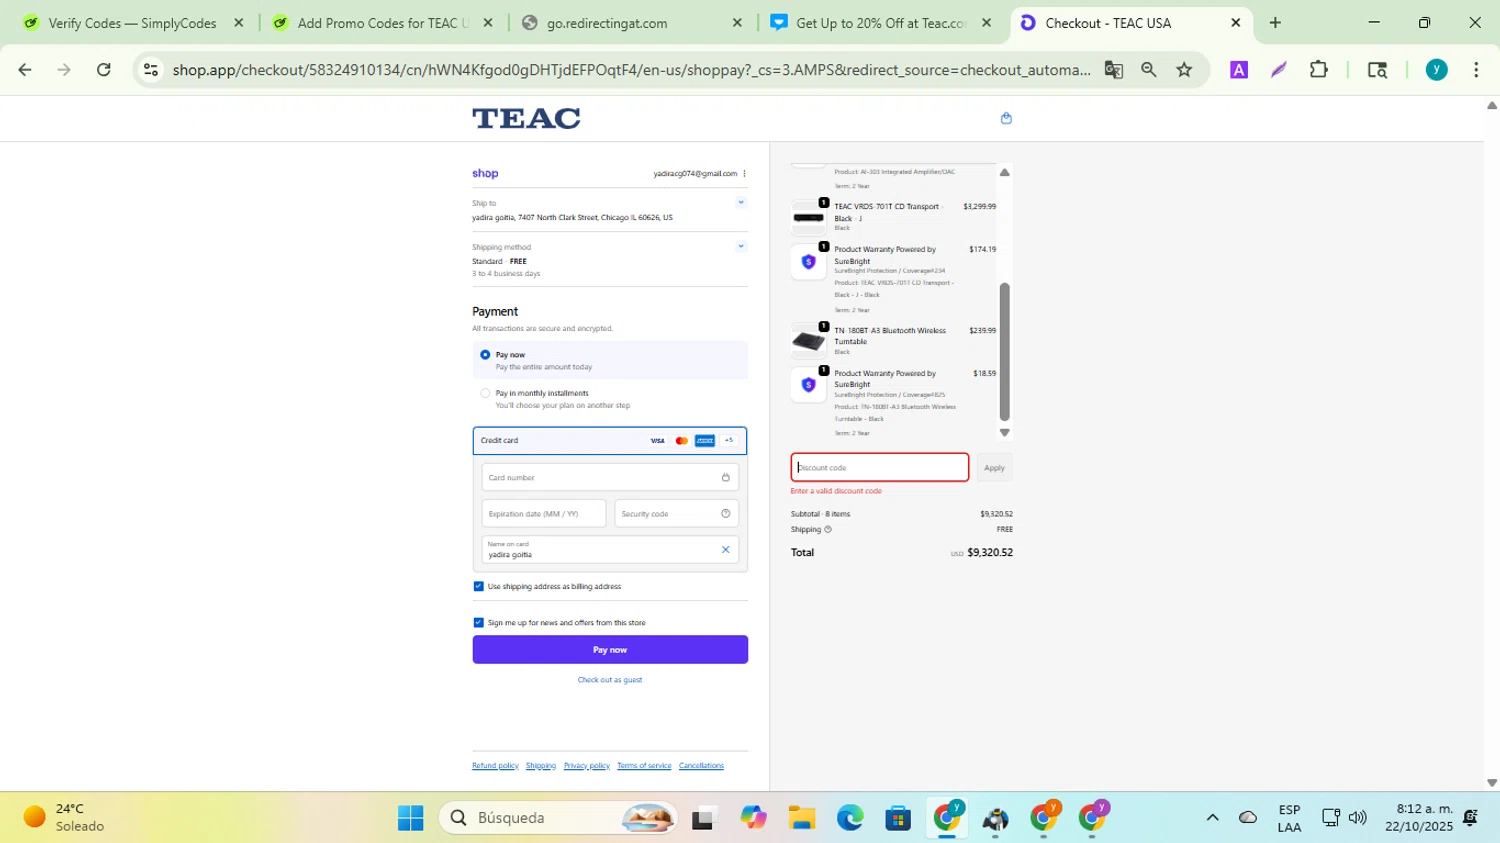The width and height of the screenshot is (1500, 843).
Task: Switch to Add Promo Codes for TEAC tab
Action: [x=383, y=23]
